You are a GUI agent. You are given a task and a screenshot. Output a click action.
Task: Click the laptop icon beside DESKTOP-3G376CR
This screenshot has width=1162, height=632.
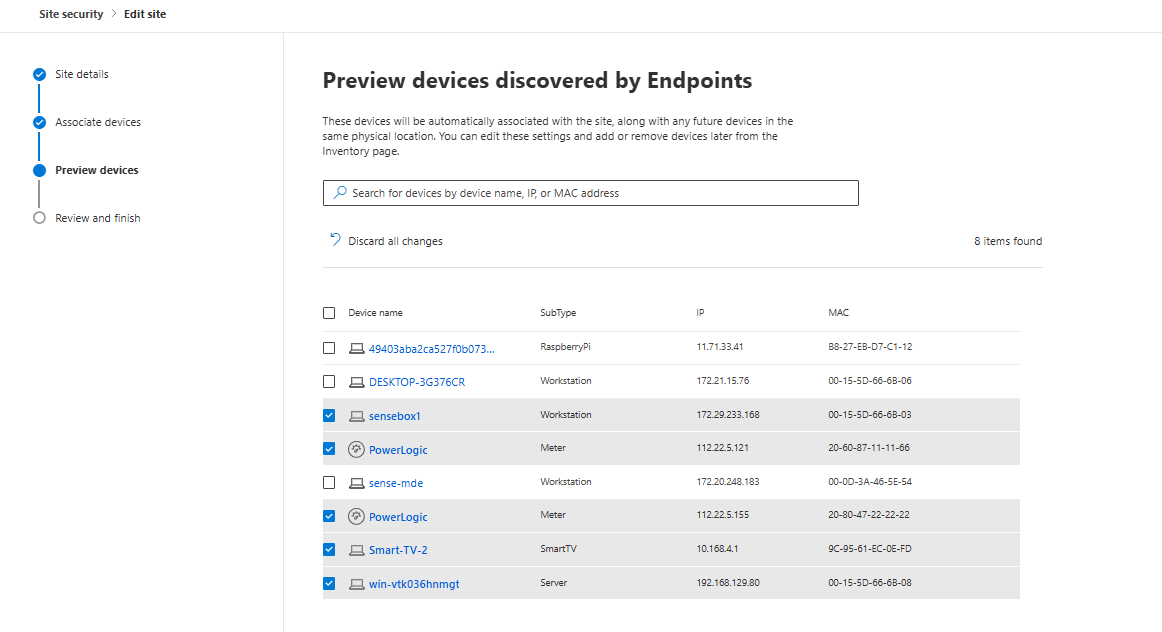coord(356,382)
